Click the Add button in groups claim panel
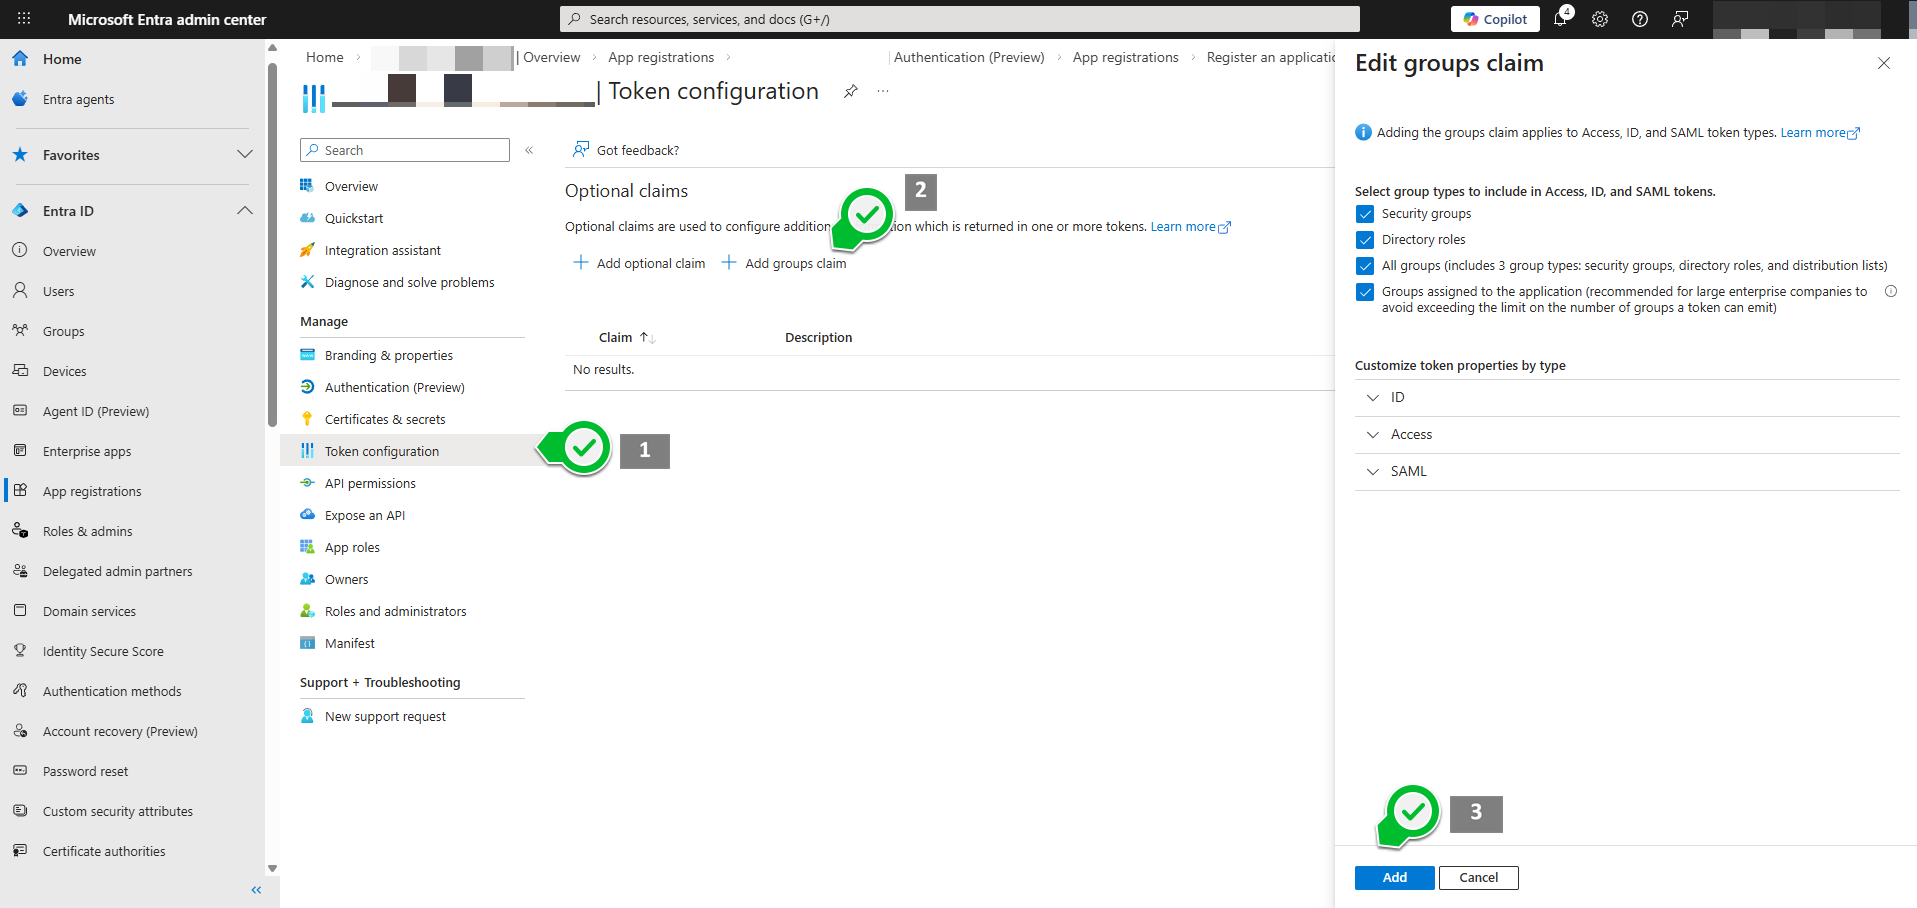This screenshot has height=908, width=1917. pyautogui.click(x=1394, y=878)
